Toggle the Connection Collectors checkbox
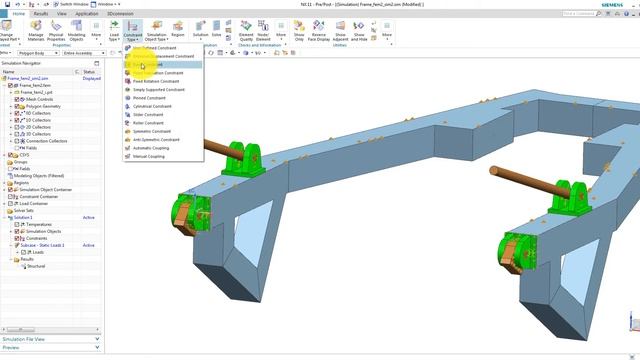The height and width of the screenshot is (360, 640). click(17, 141)
